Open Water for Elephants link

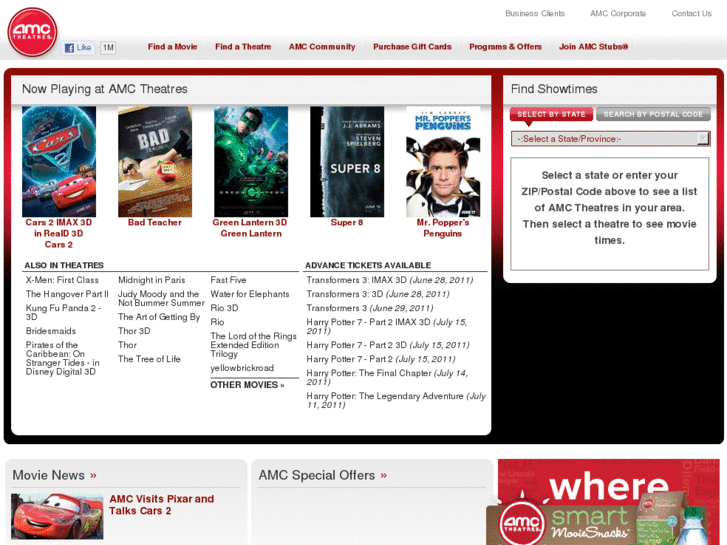[250, 294]
